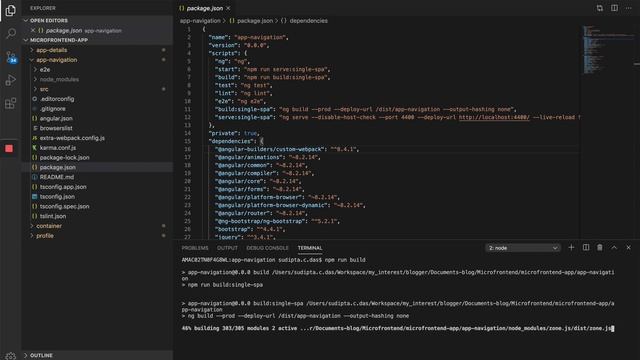Open changes compare icon in editor title
This screenshot has width=640, height=360.
(600, 8)
